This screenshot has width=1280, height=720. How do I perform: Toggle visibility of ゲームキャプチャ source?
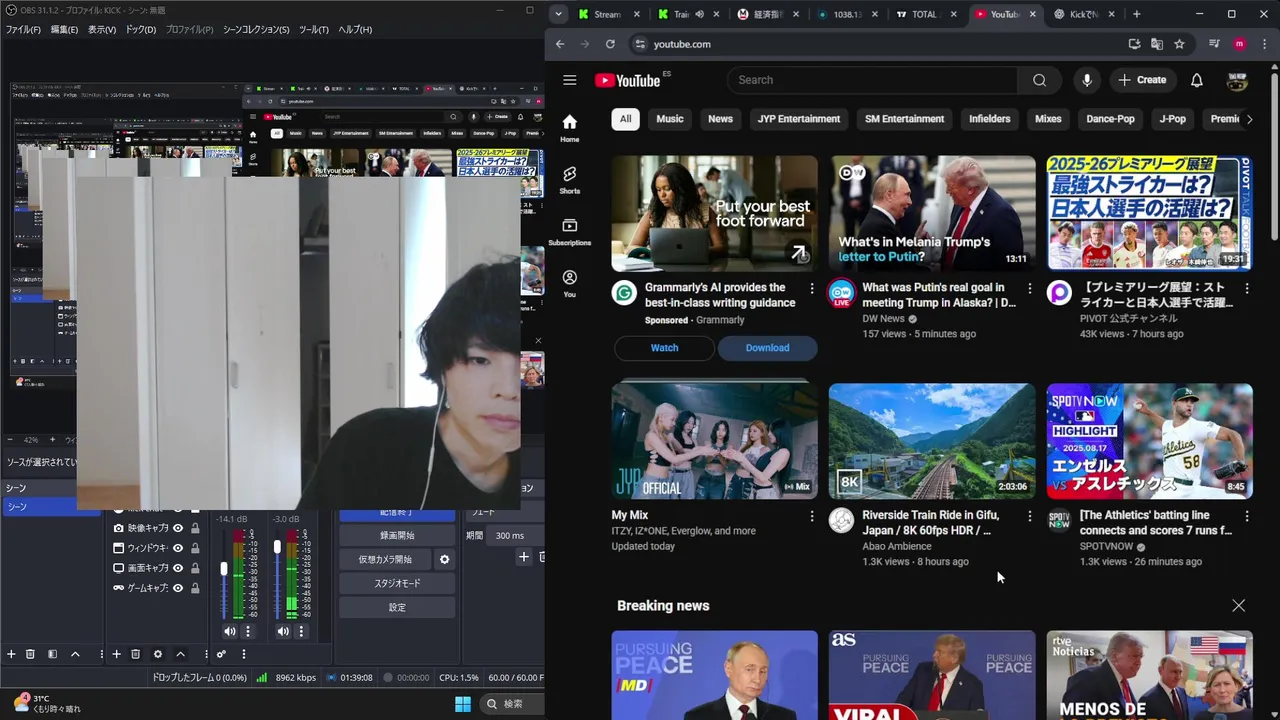pos(178,588)
